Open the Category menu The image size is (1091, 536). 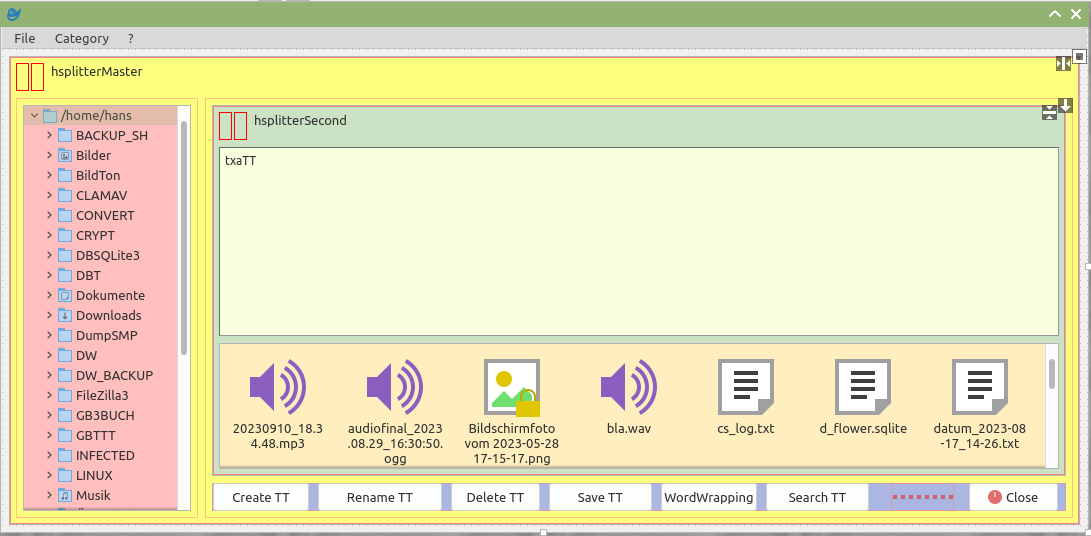click(82, 38)
